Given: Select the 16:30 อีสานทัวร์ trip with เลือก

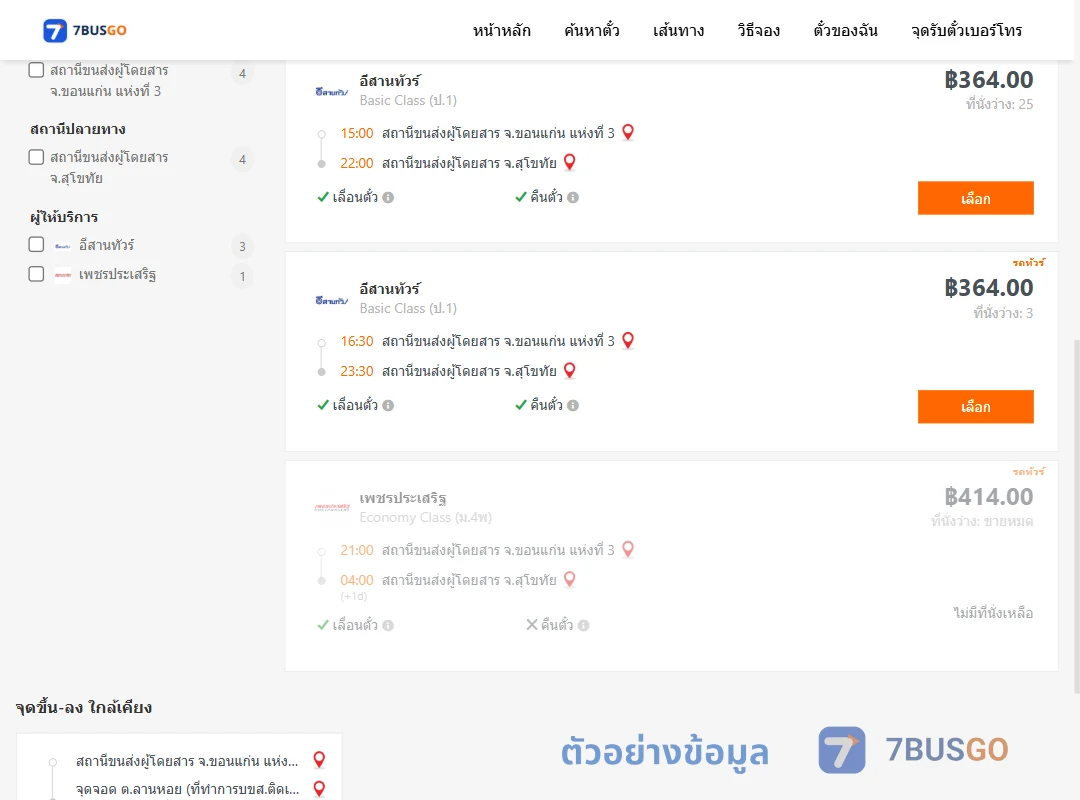Looking at the screenshot, I should pyautogui.click(x=975, y=407).
